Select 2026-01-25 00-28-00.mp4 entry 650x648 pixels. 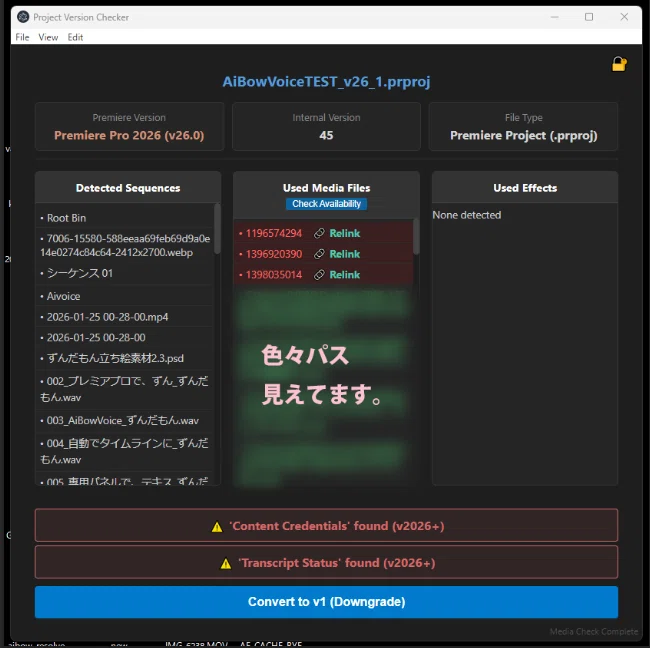point(124,317)
